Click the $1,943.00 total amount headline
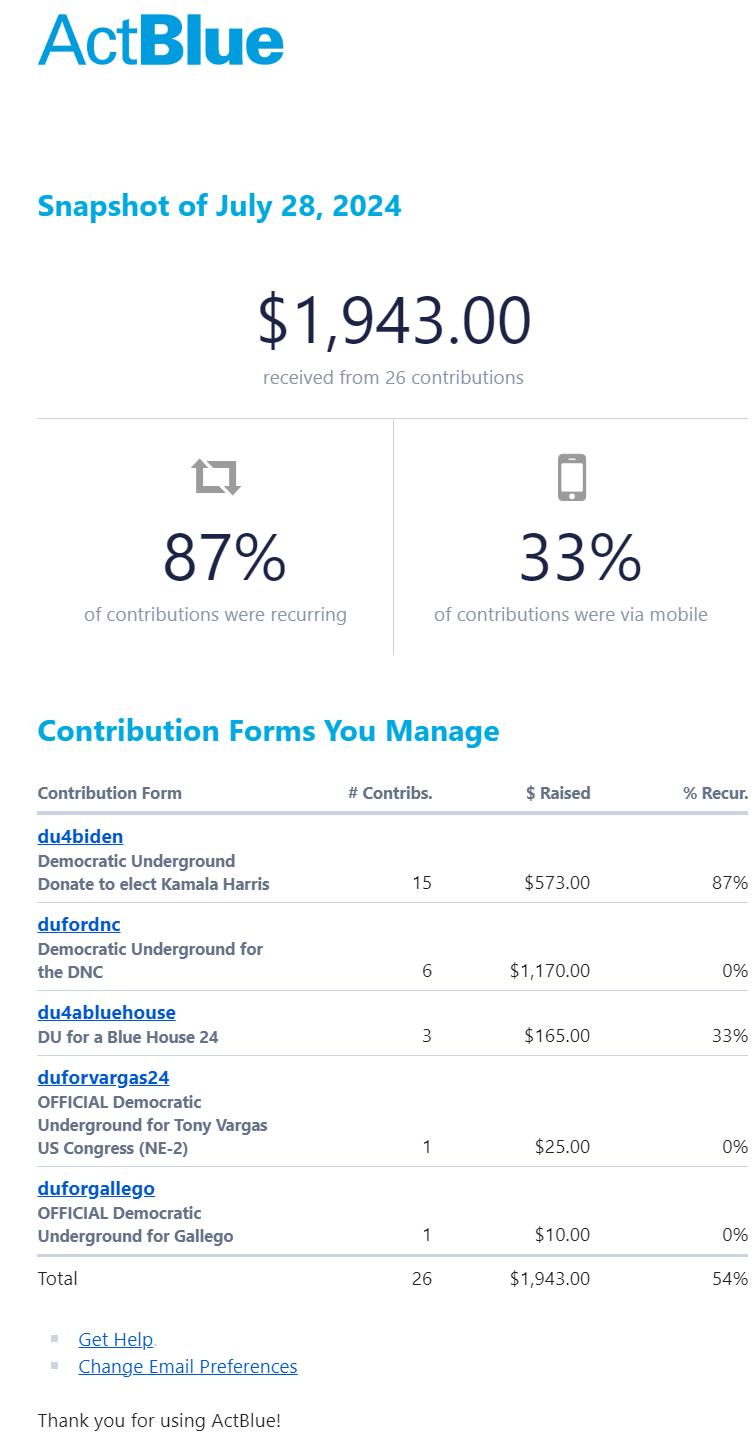This screenshot has height=1449, width=756. coord(394,321)
